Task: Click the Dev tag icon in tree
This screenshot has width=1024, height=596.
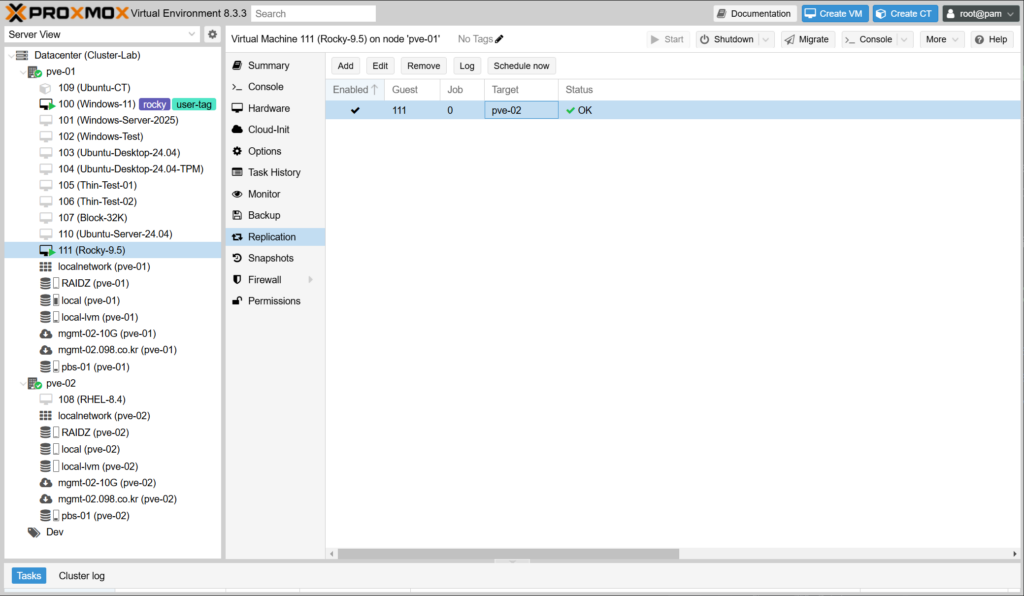Action: pyautogui.click(x=34, y=532)
